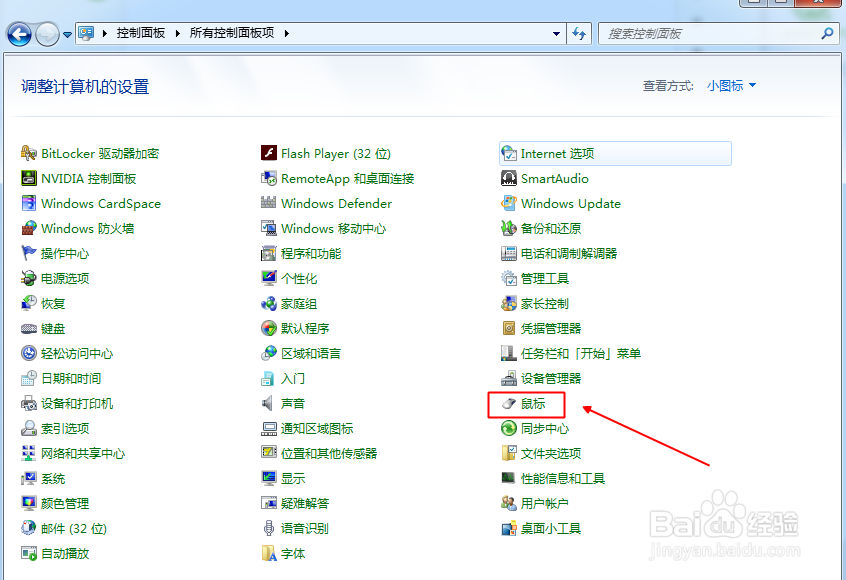Open the Windows Defender icon

coord(269,203)
